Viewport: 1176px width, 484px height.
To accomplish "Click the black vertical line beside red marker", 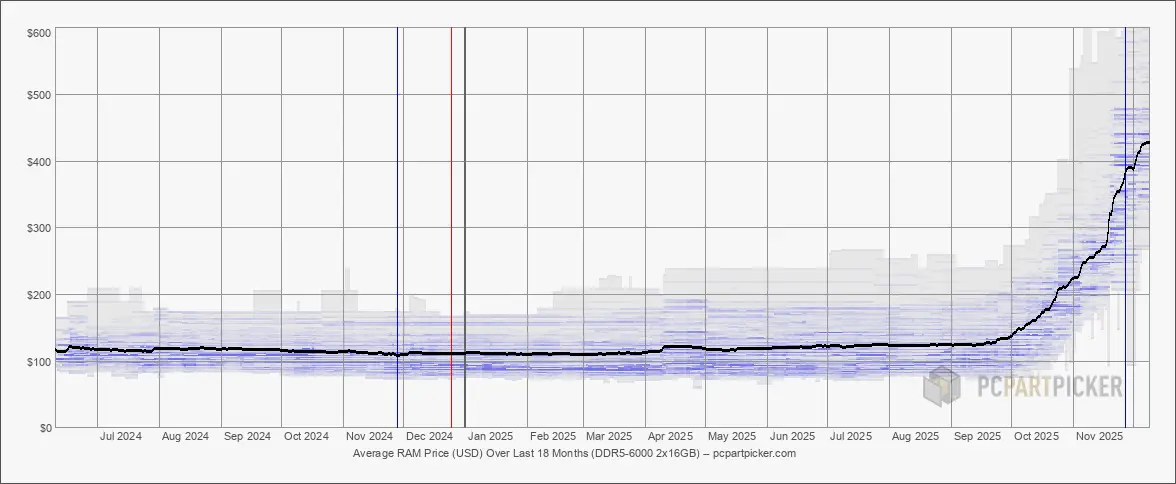I will (465, 230).
